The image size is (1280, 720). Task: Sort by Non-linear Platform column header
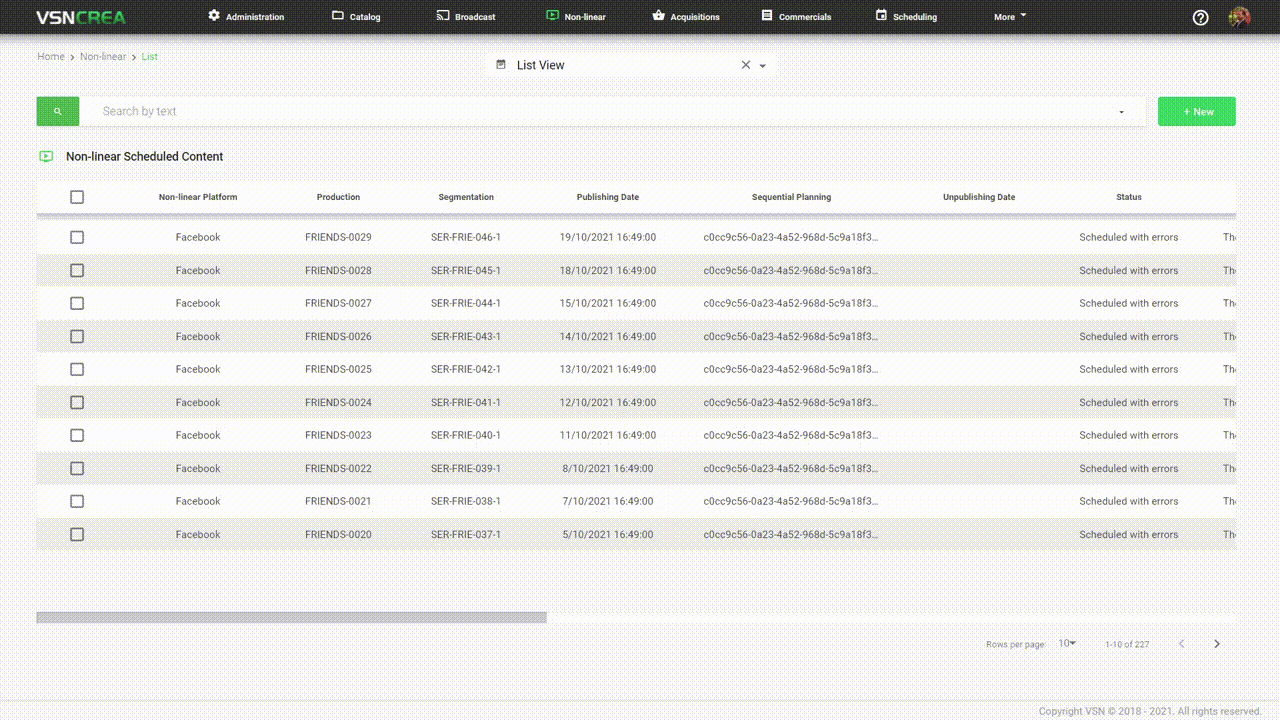(198, 197)
